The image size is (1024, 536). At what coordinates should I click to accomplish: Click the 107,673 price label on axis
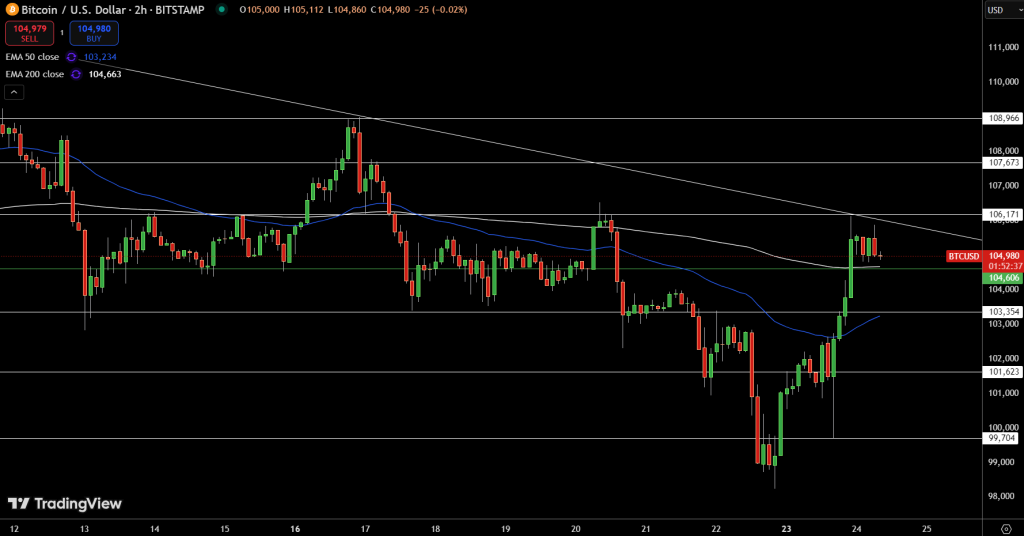coord(1003,163)
